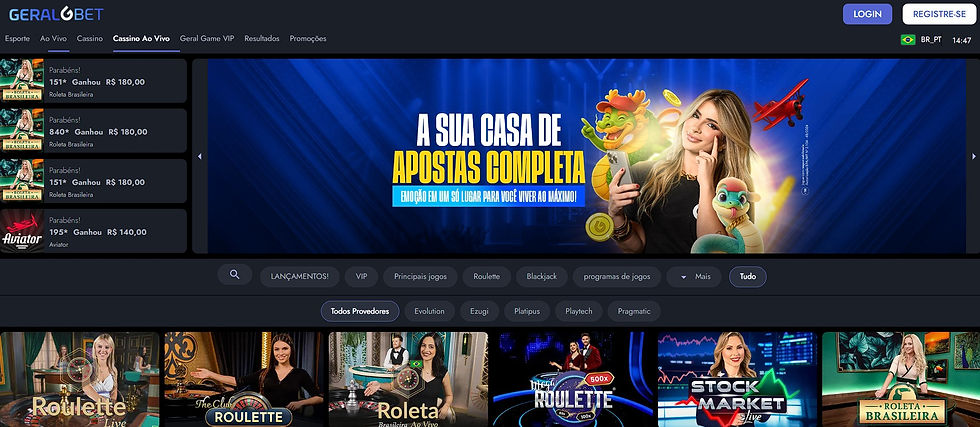Open the game search magnifier
Viewport: 980px width, 427px height.
(234, 274)
